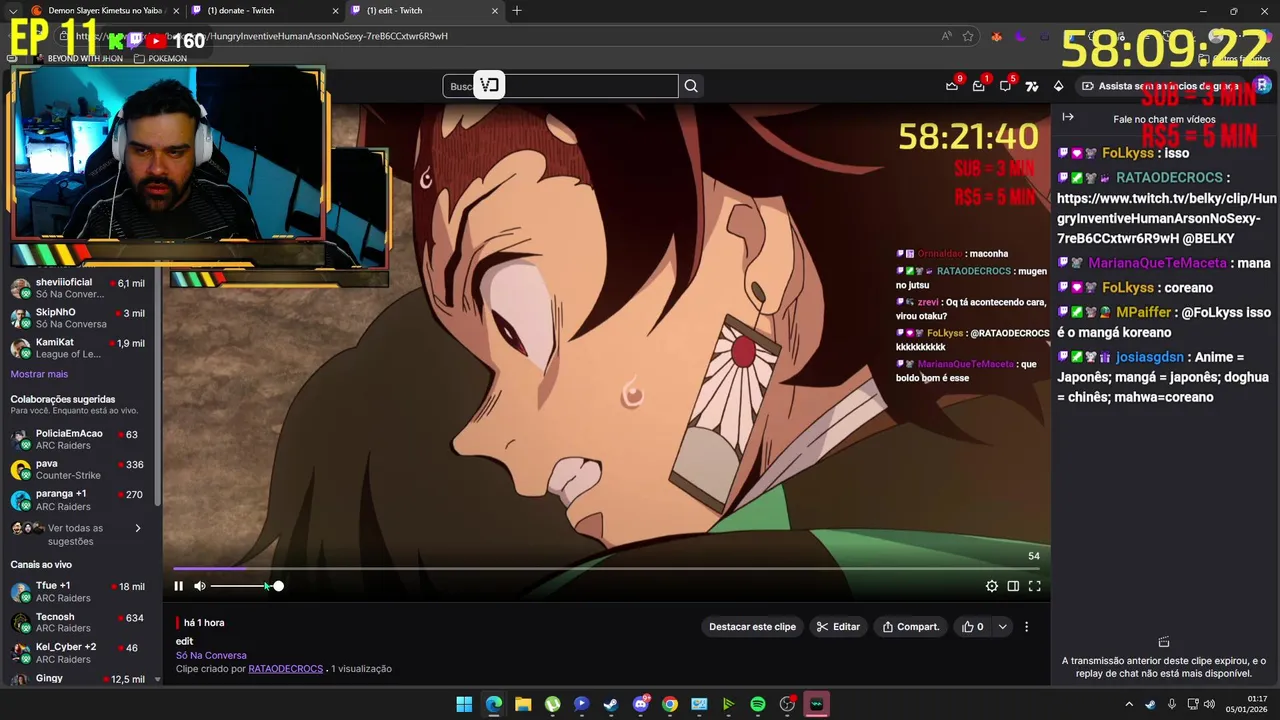Close the edit - Twitch tab
The width and height of the screenshot is (1280, 720).
pos(494,11)
